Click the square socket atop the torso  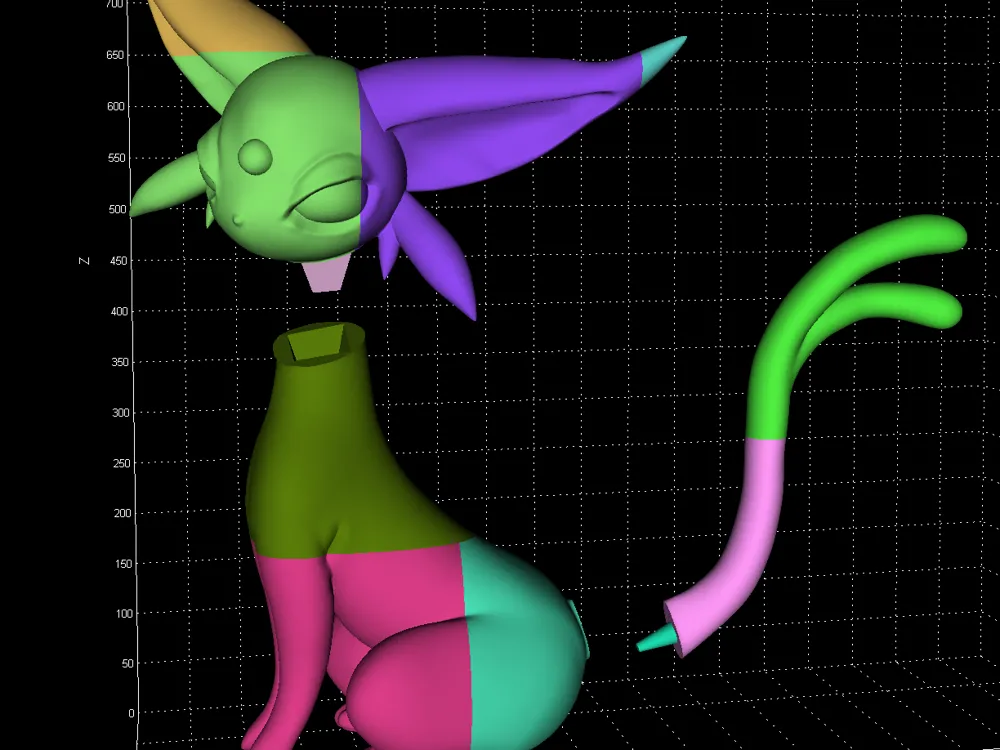pyautogui.click(x=320, y=345)
